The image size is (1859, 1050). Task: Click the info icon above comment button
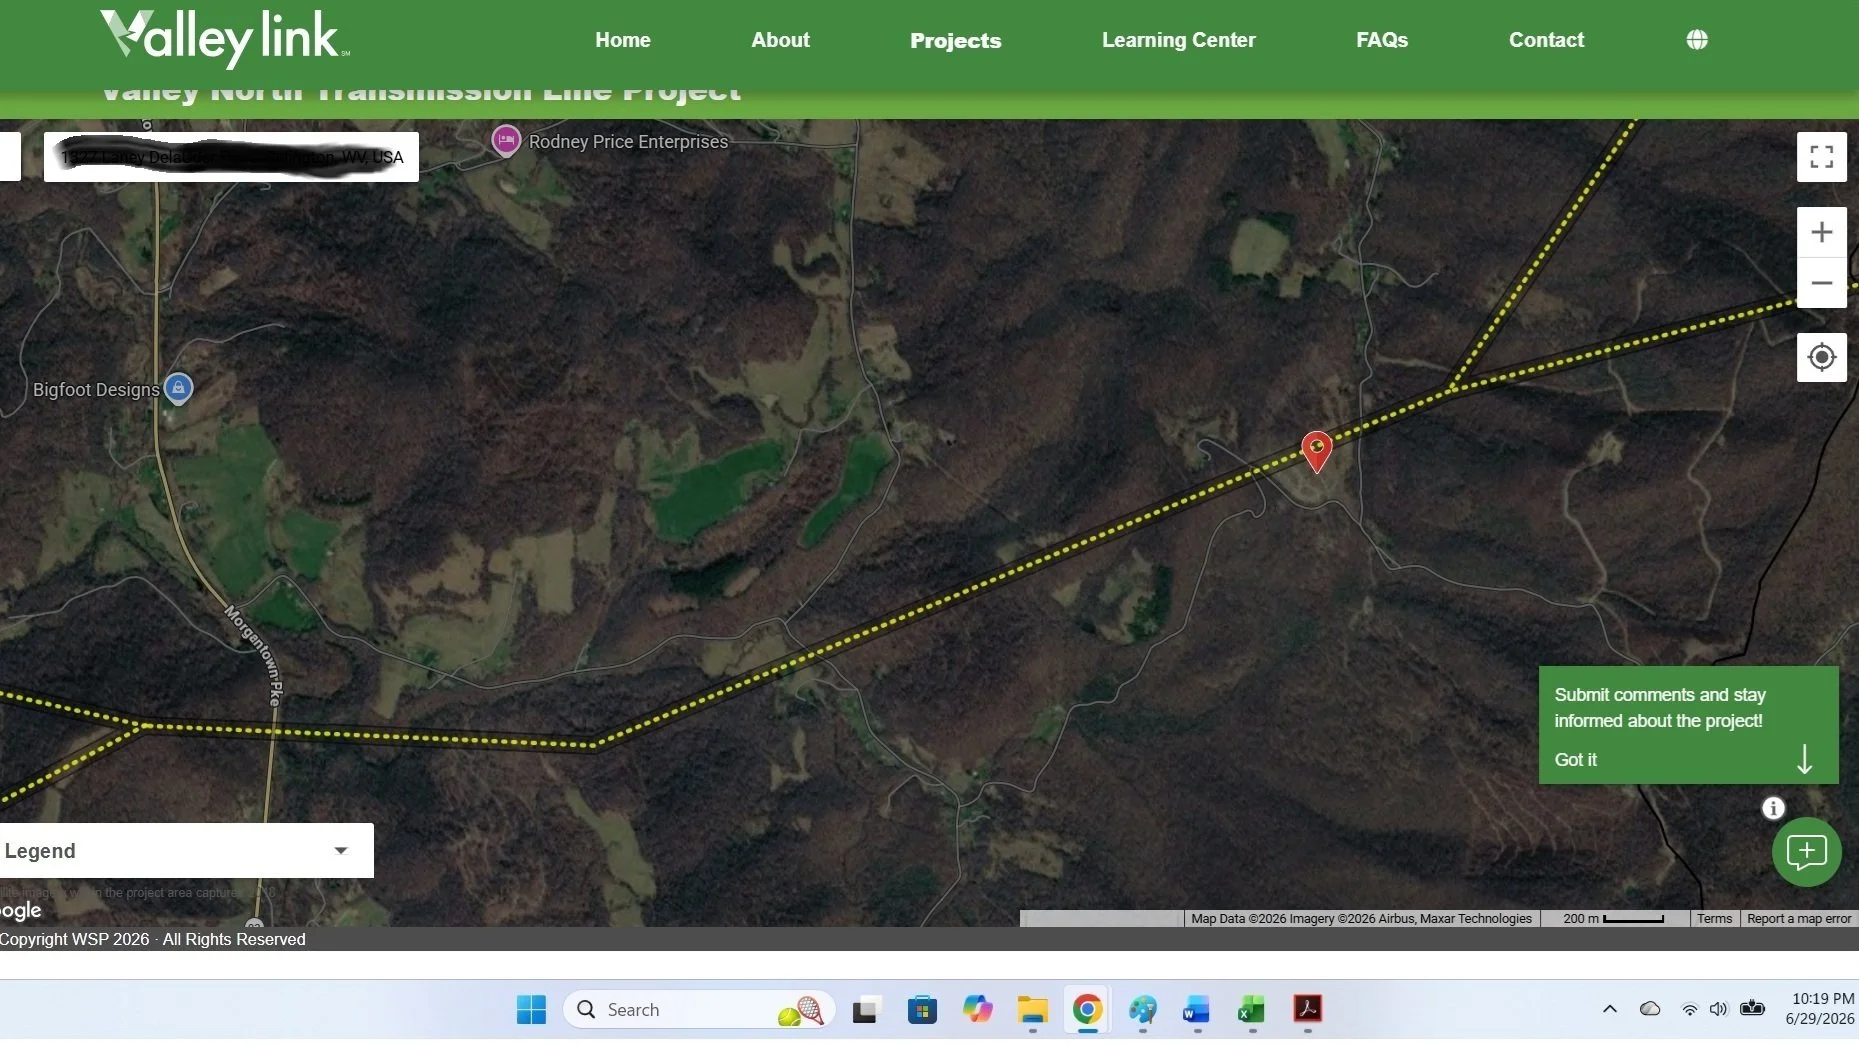[1773, 808]
